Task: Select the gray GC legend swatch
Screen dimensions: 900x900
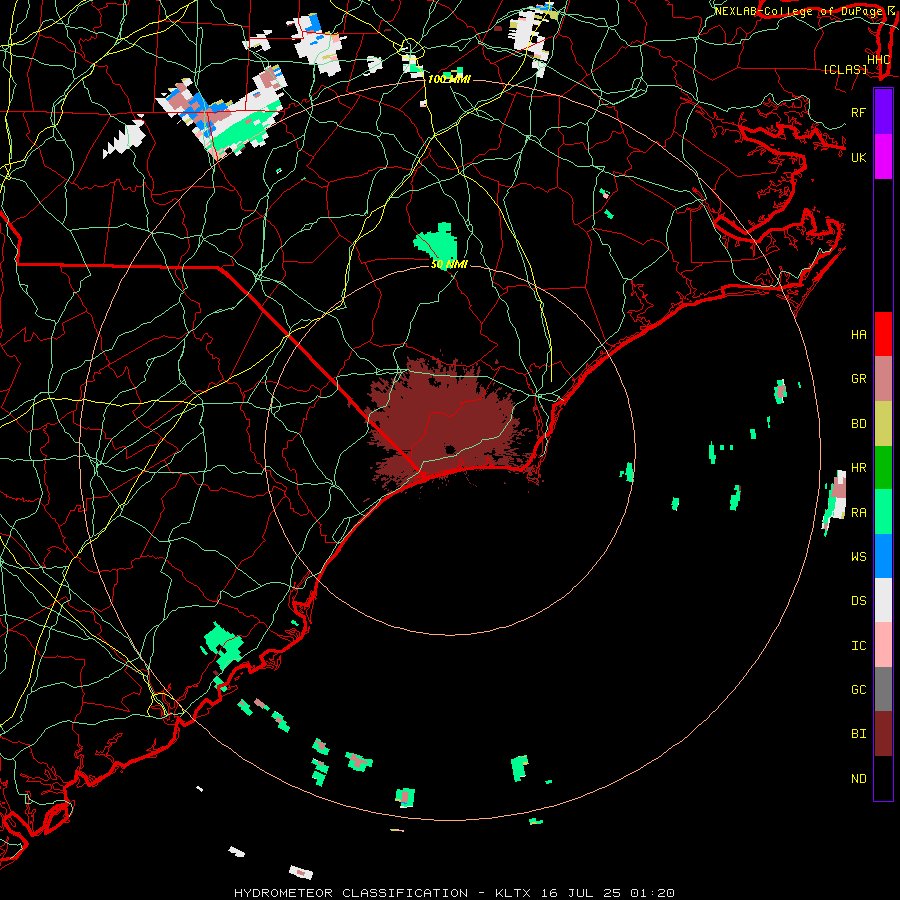Action: [x=883, y=689]
